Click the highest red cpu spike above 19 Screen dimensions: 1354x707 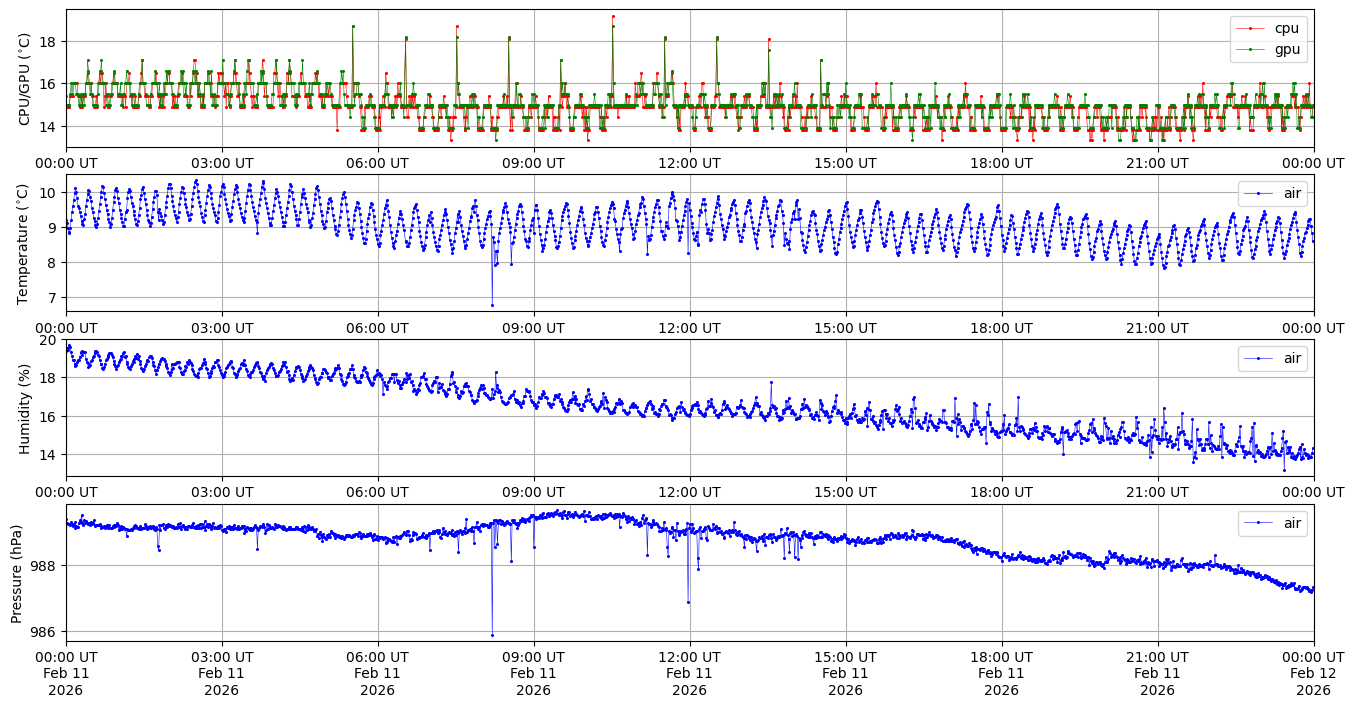613,16
